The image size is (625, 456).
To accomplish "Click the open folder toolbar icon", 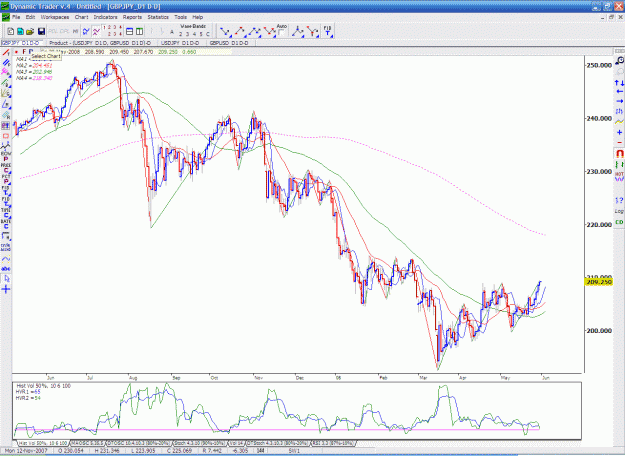I will point(30,31).
